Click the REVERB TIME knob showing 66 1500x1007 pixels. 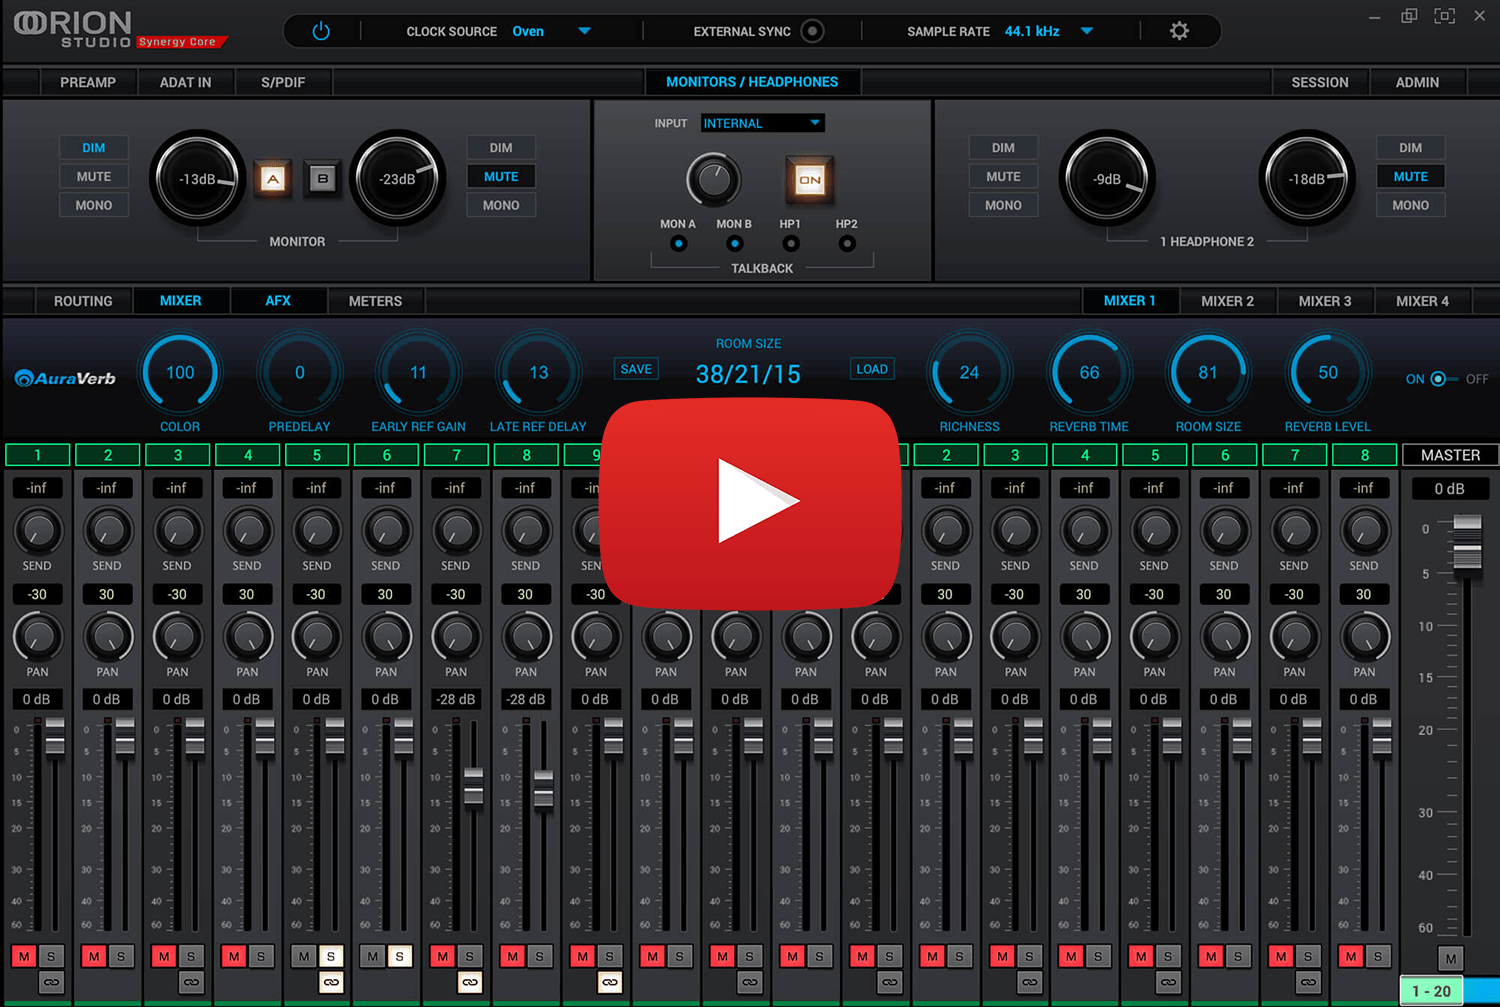click(1089, 373)
